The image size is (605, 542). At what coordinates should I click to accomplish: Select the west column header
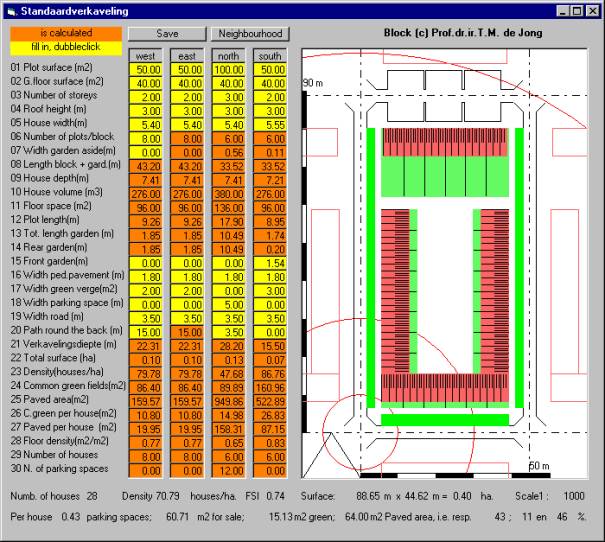145,56
